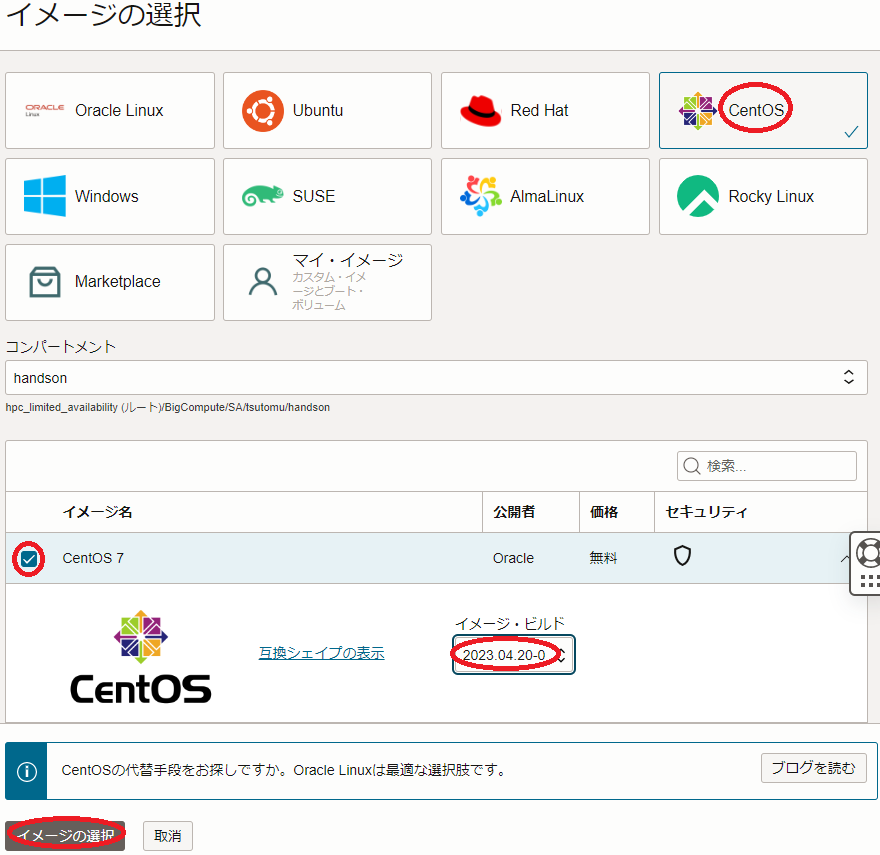Image resolution: width=880 pixels, height=855 pixels.
Task: Choose the SUSE chameleon tile
Action: tap(327, 197)
